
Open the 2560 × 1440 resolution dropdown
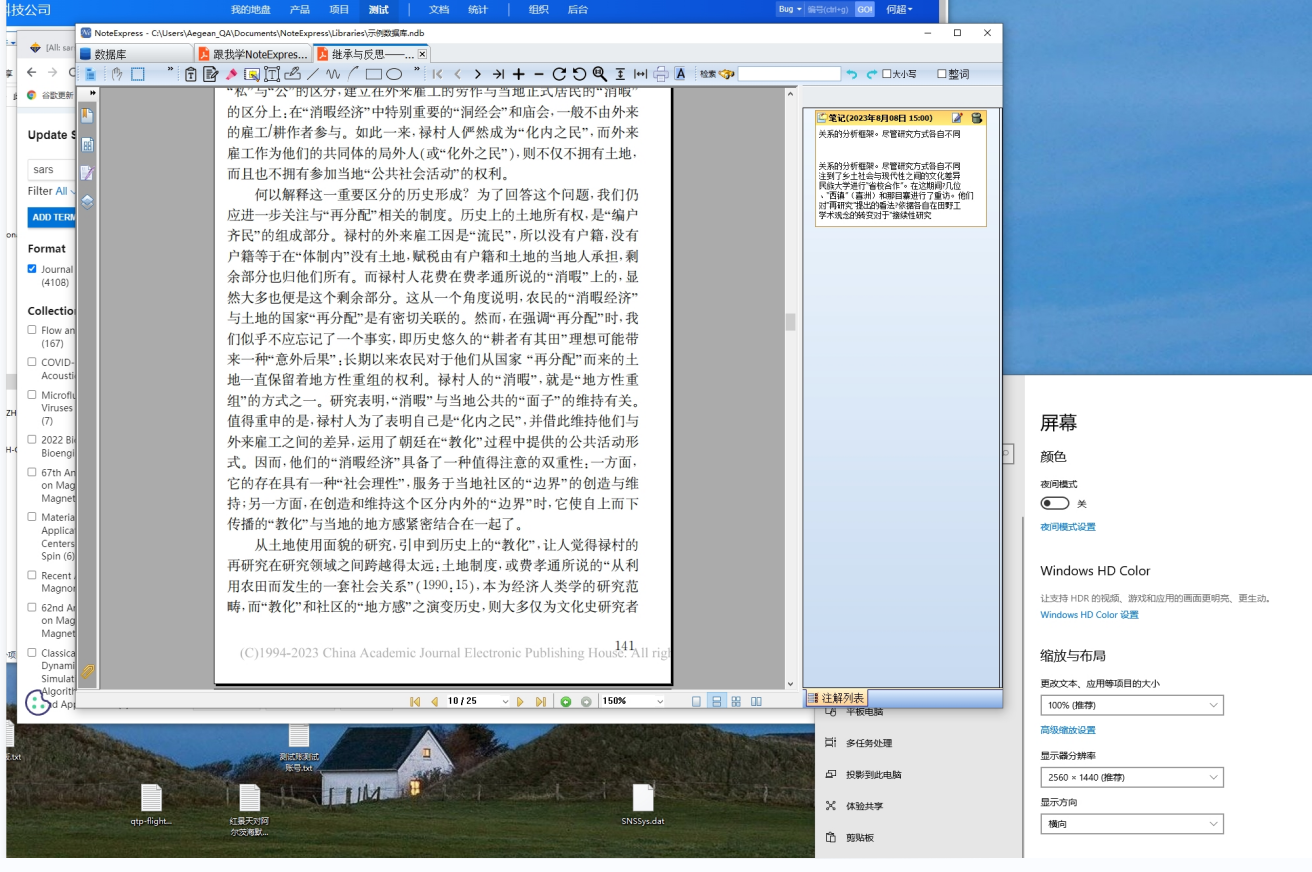pyautogui.click(x=1132, y=777)
